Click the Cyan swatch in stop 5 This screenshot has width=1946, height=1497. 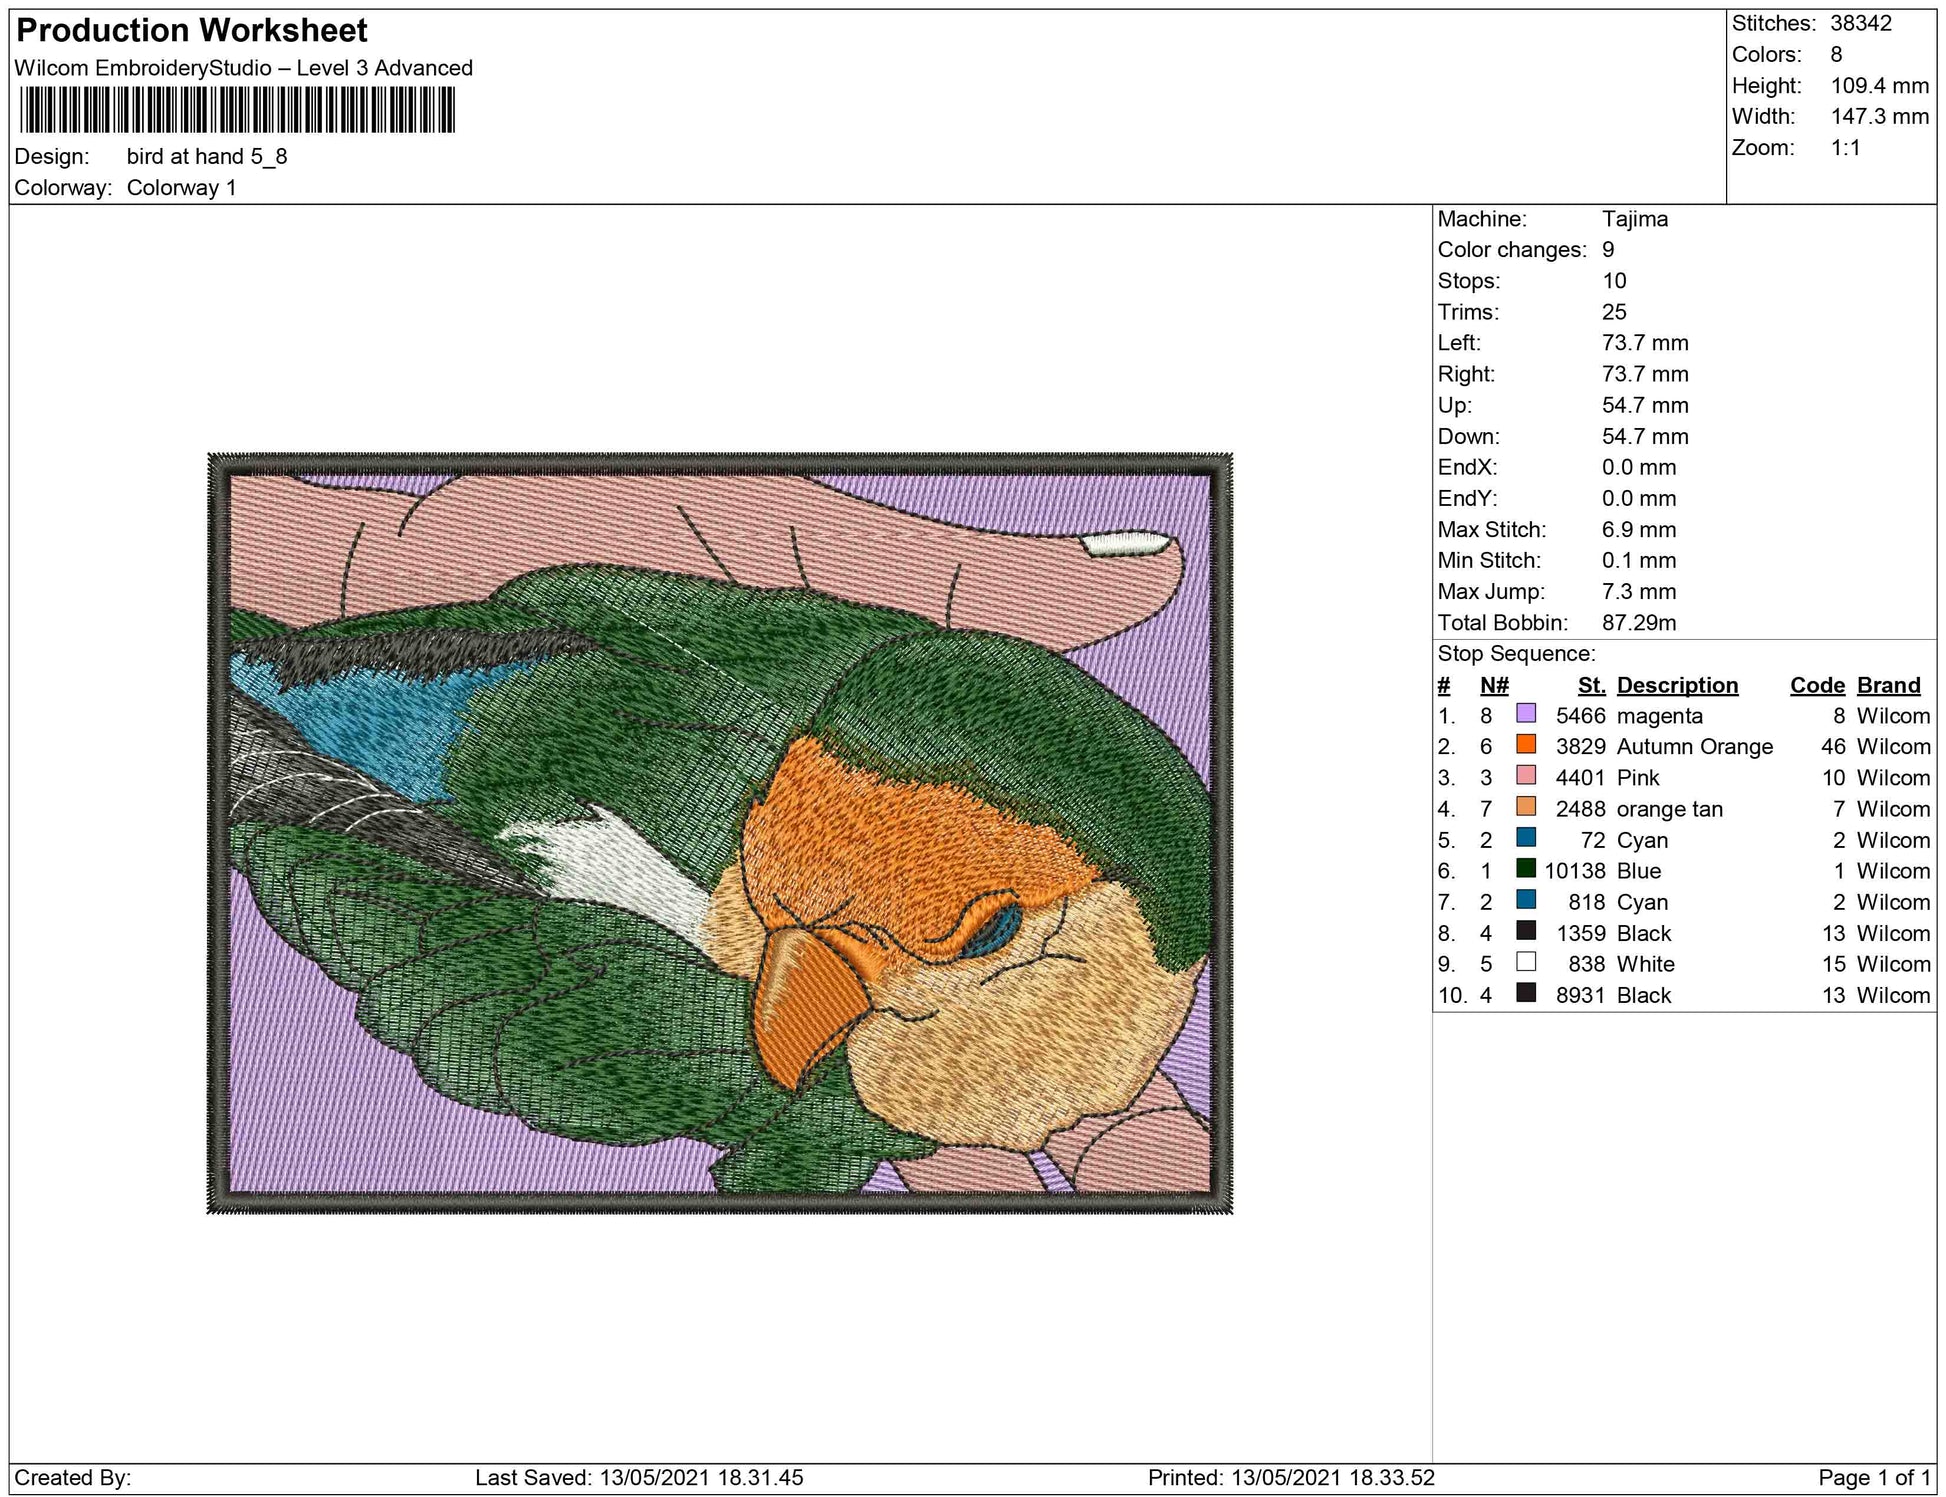1526,838
